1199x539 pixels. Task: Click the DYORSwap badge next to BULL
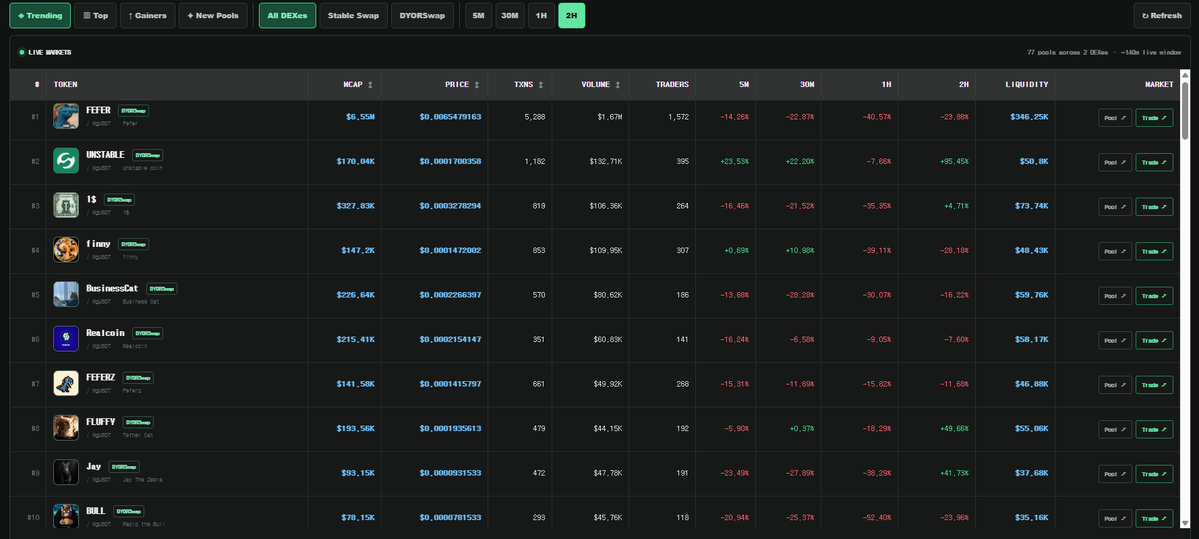(x=128, y=511)
